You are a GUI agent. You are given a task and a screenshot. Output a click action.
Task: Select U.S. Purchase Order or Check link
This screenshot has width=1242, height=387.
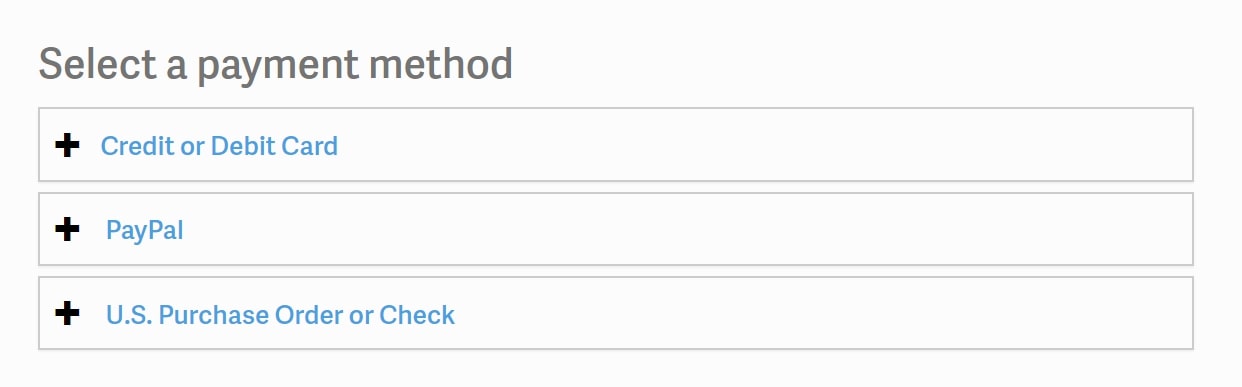(280, 315)
